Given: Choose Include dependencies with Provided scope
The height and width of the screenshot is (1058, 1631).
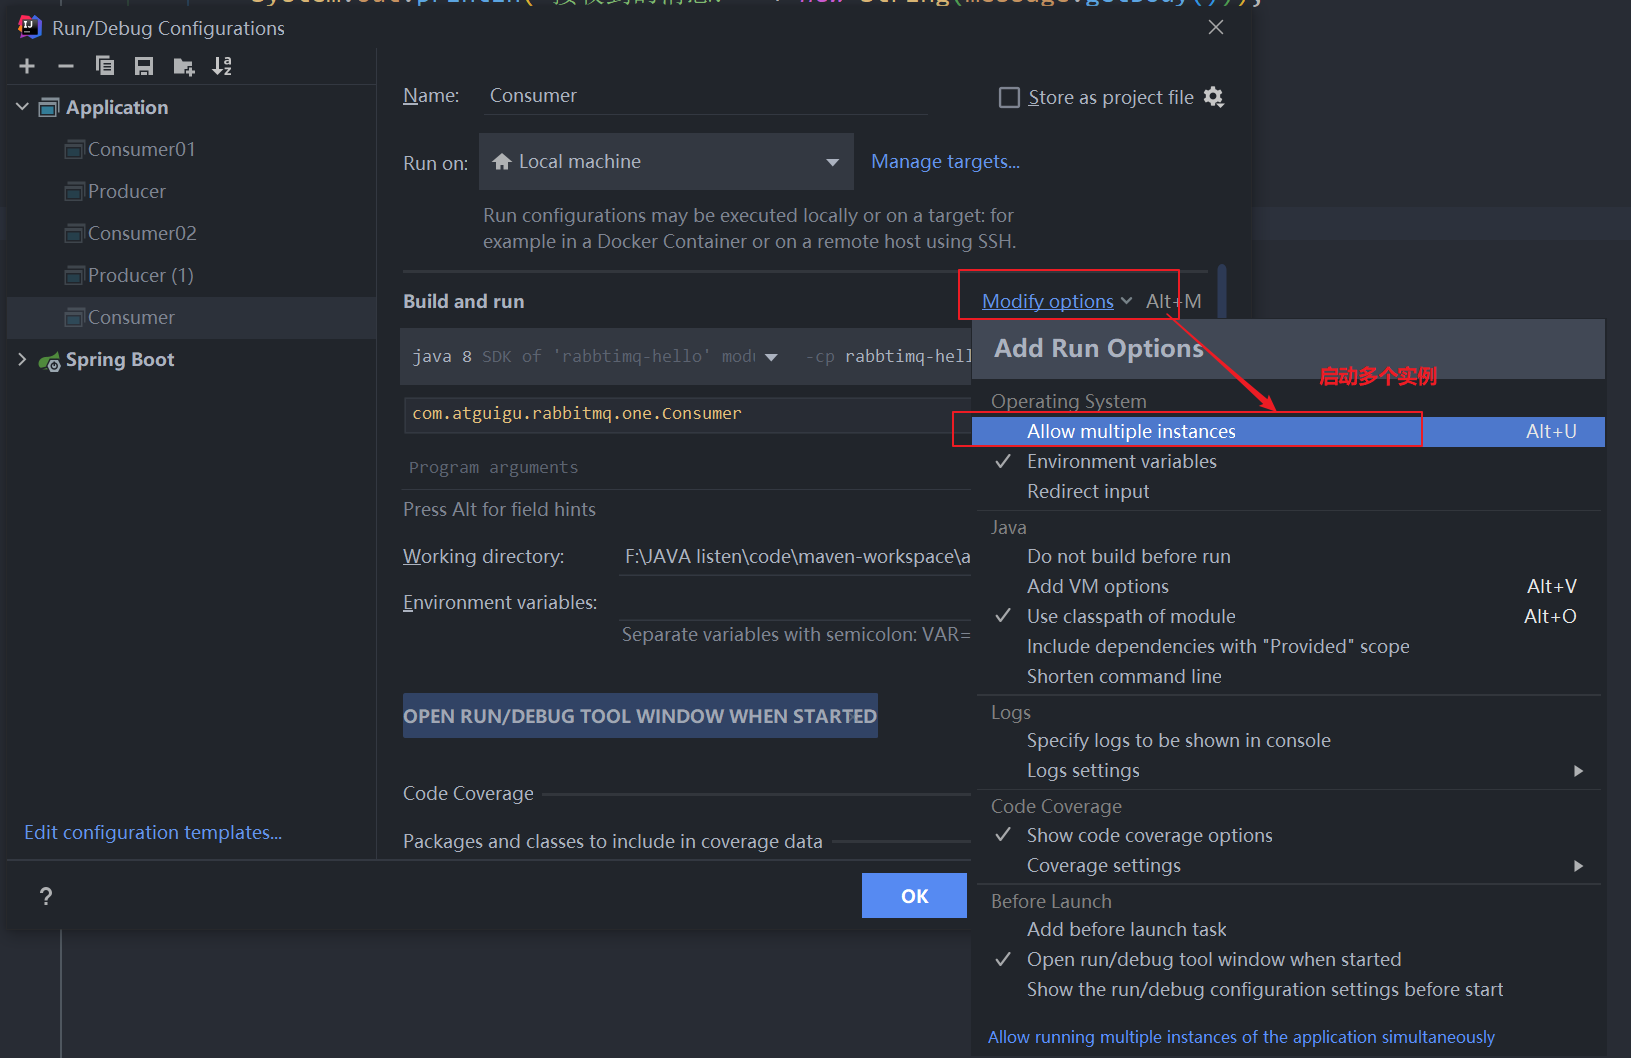Looking at the screenshot, I should point(1288,646).
